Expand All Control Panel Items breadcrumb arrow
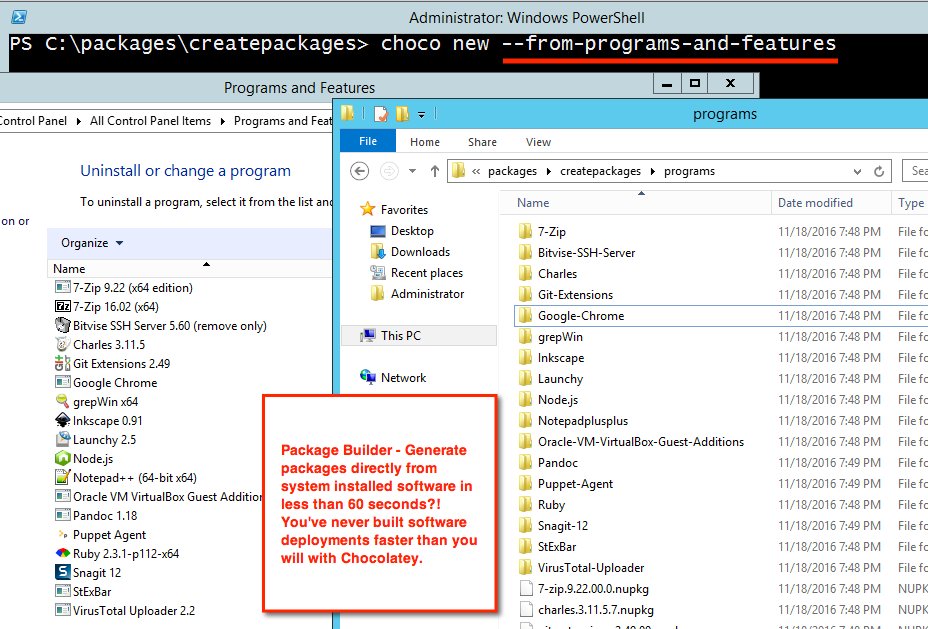928x629 pixels. point(223,121)
